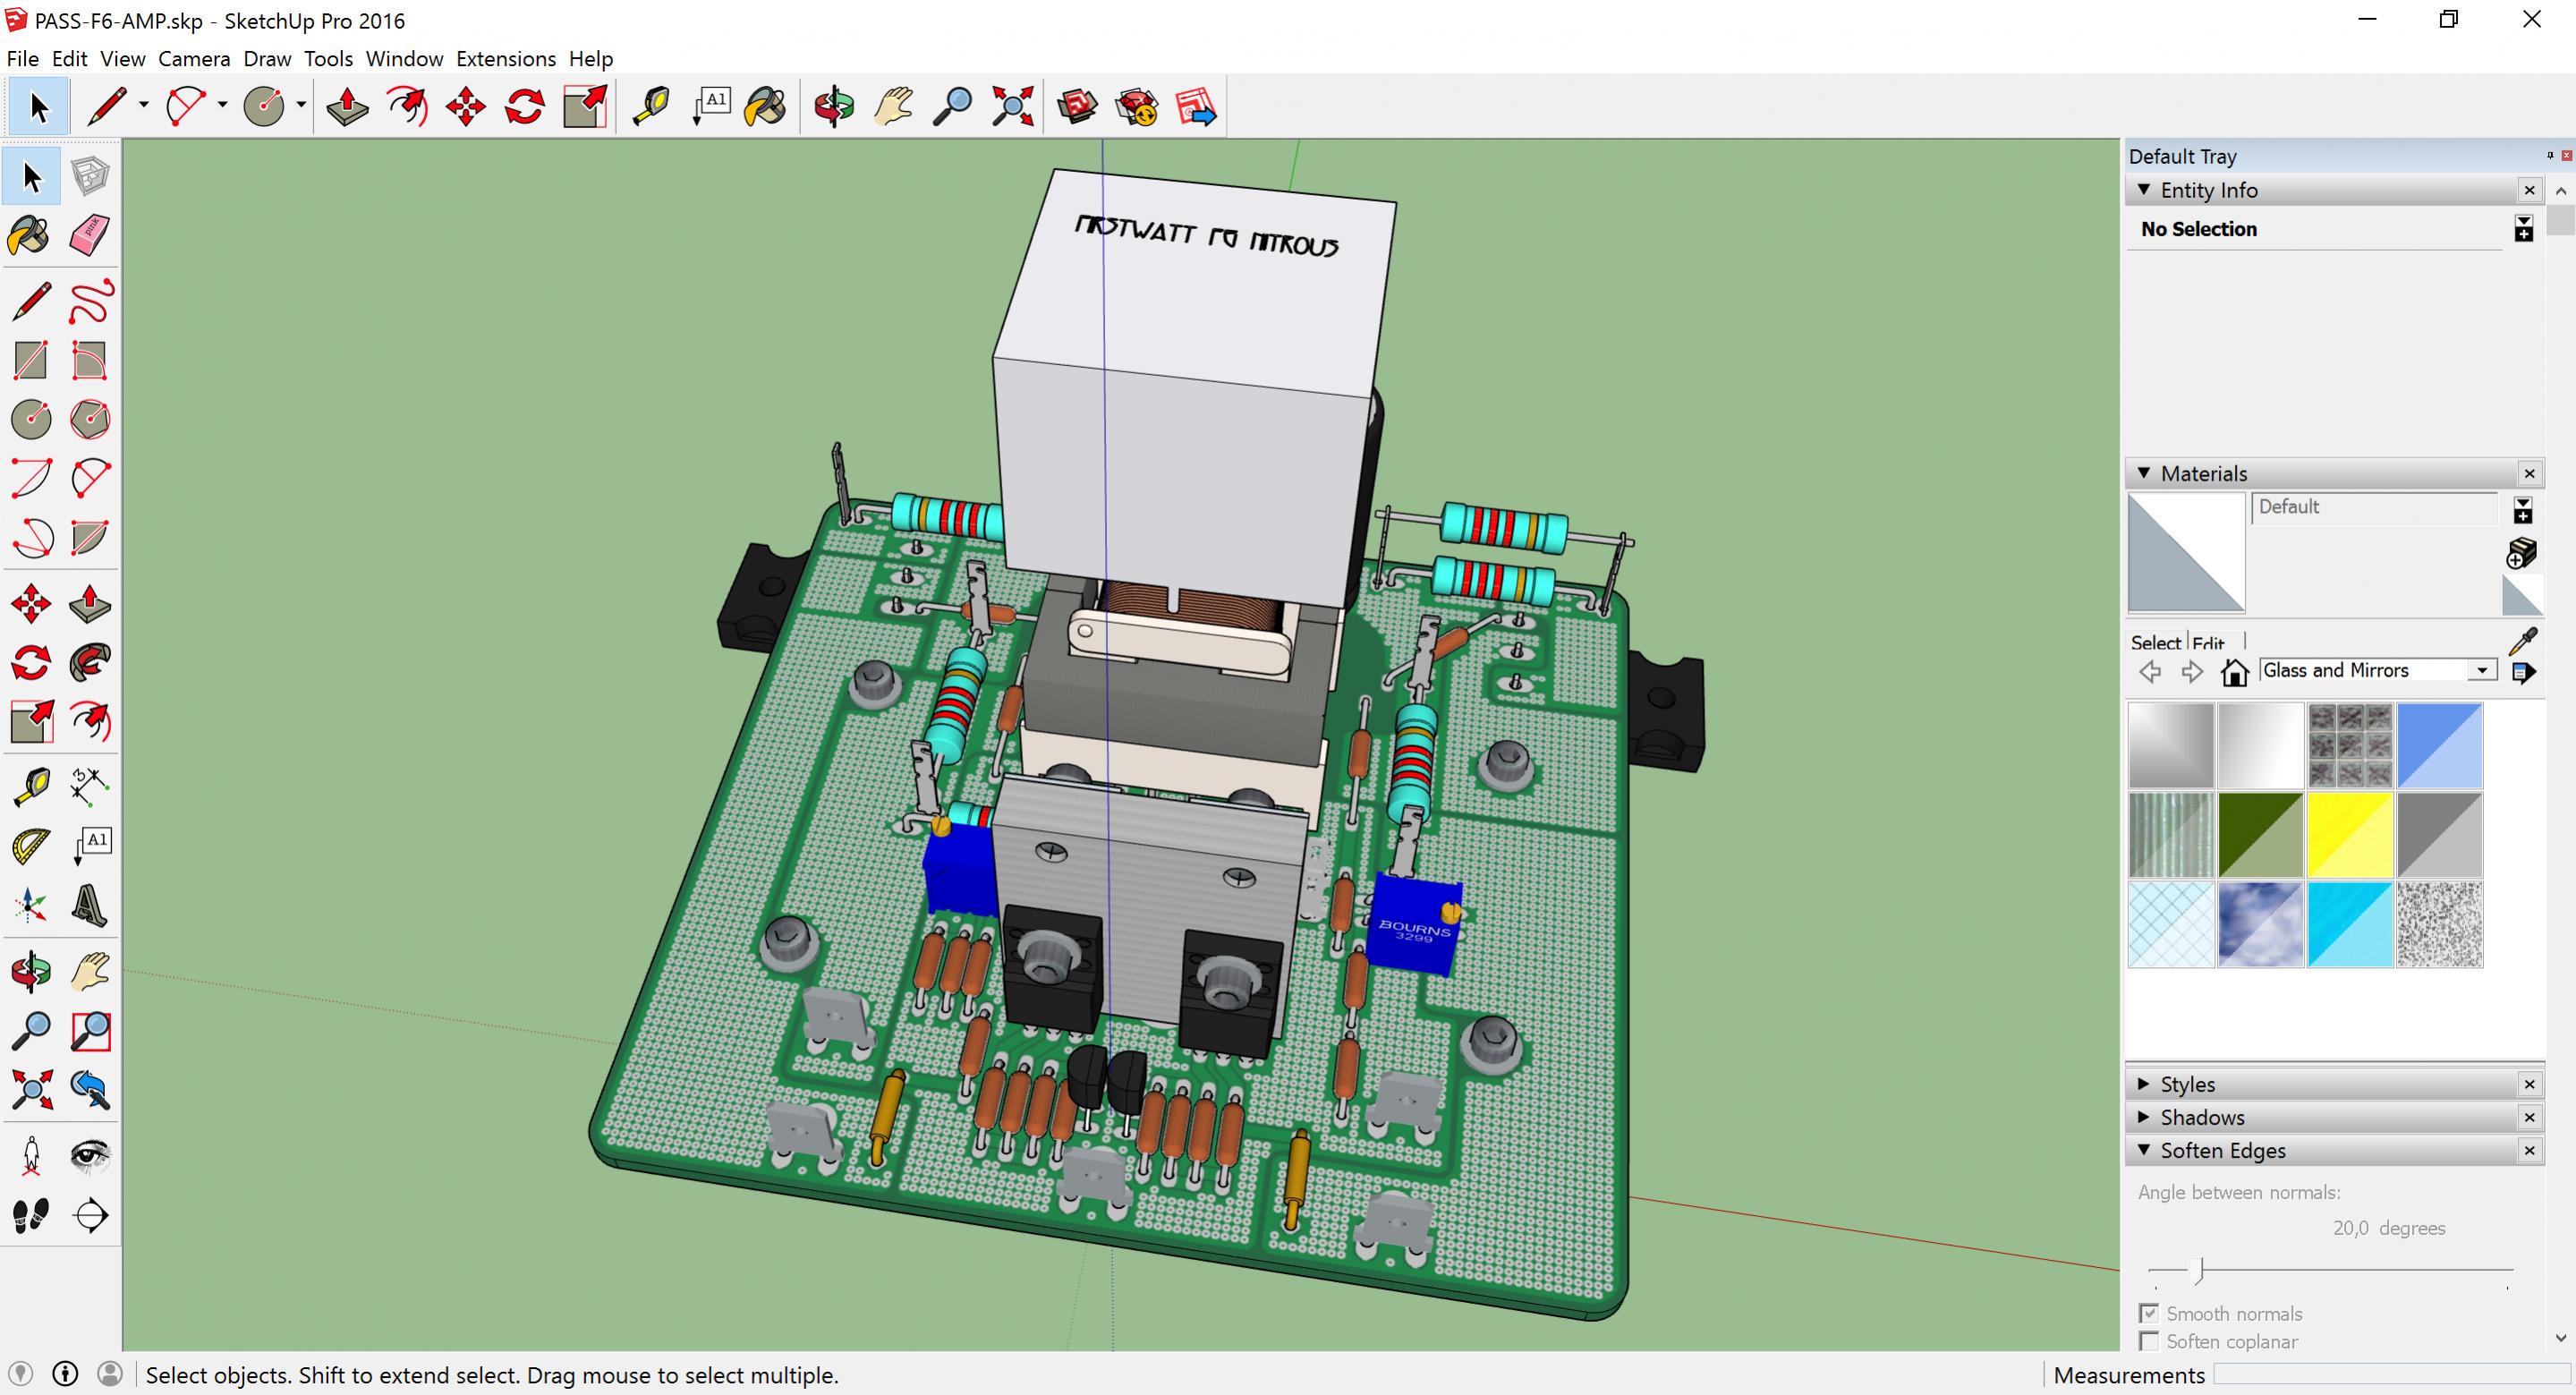Open the Extensions menu
Screen dimensions: 2576x1395
pos(506,58)
